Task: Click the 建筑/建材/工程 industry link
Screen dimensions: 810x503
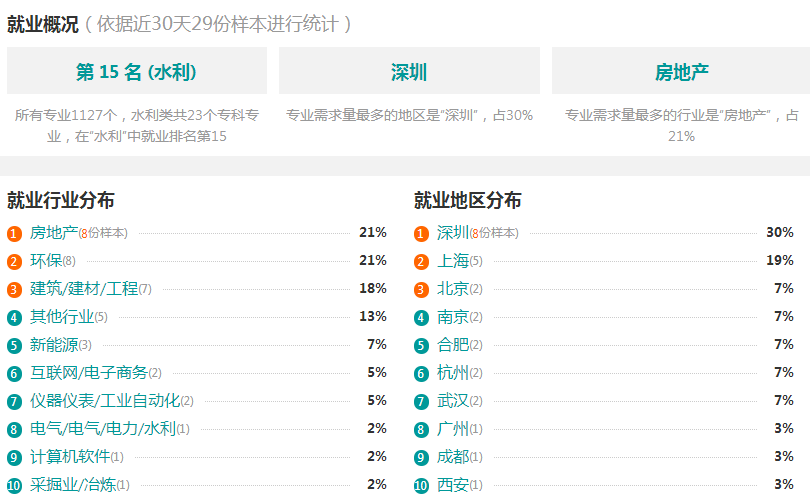Action: [x=84, y=289]
